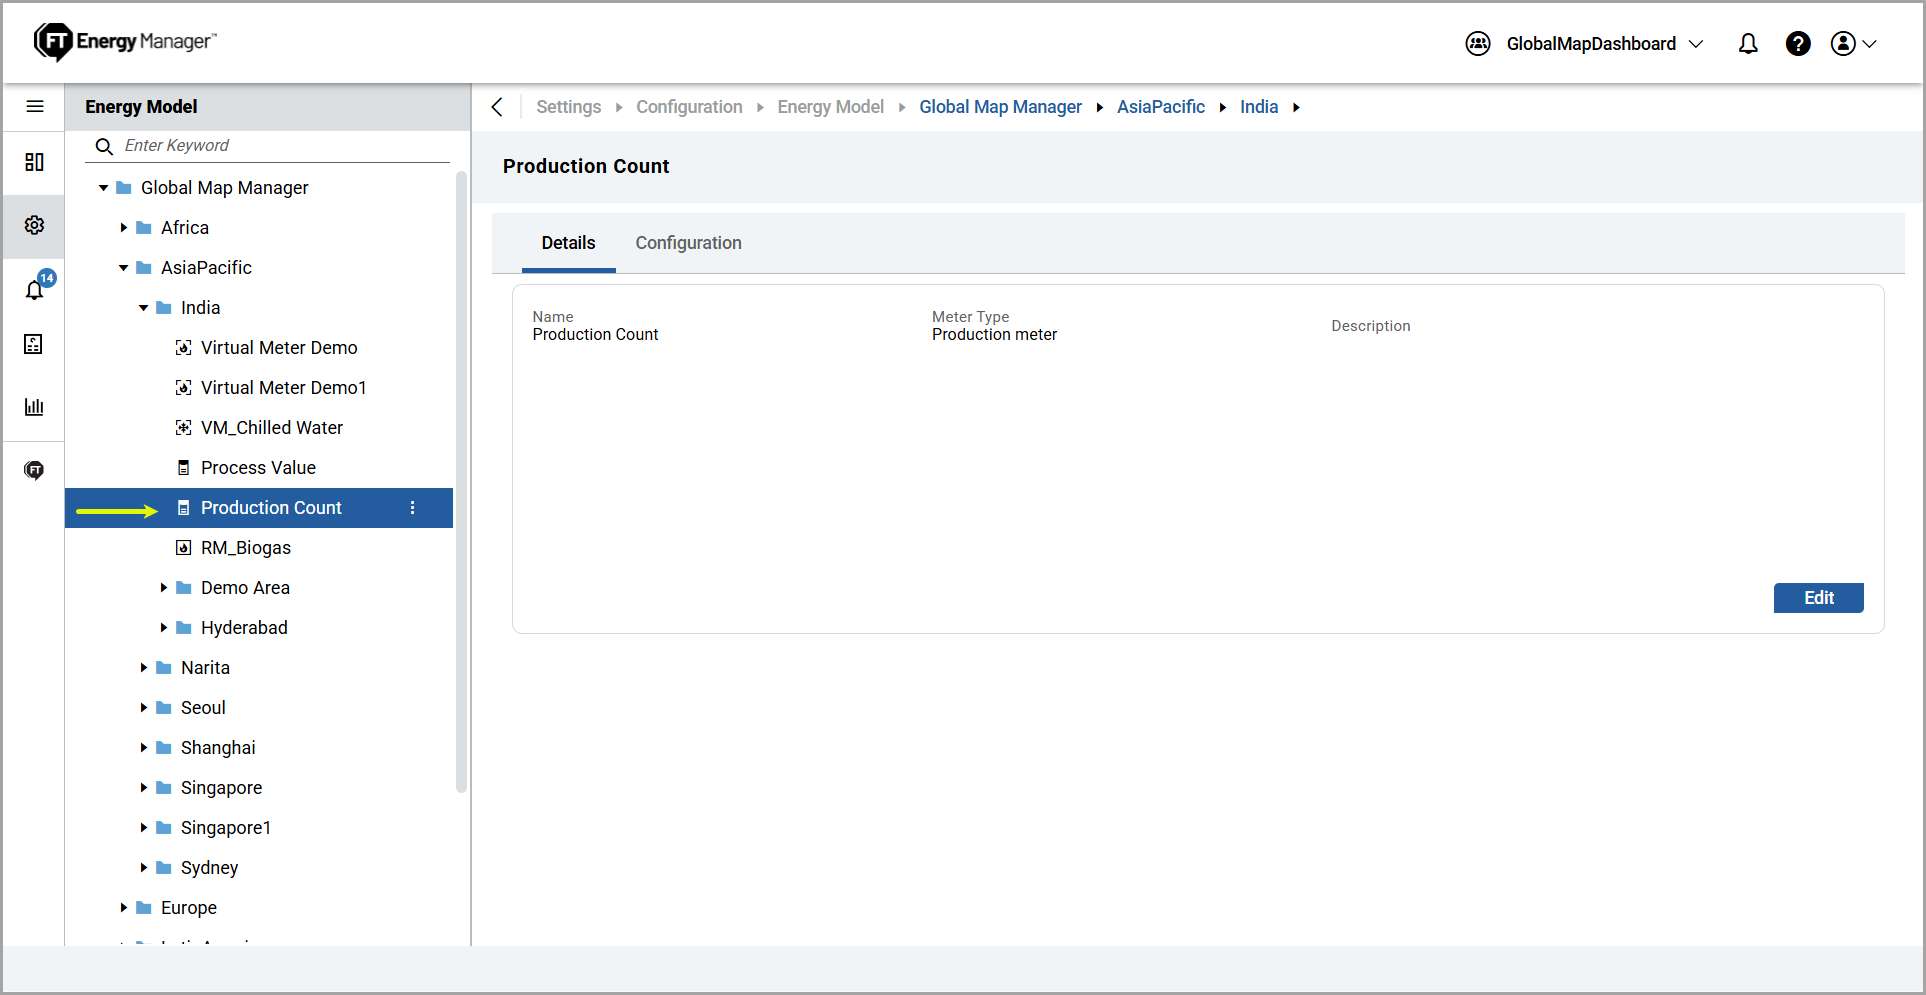Image resolution: width=1926 pixels, height=995 pixels.
Task: Open the help question mark icon
Action: pyautogui.click(x=1798, y=44)
